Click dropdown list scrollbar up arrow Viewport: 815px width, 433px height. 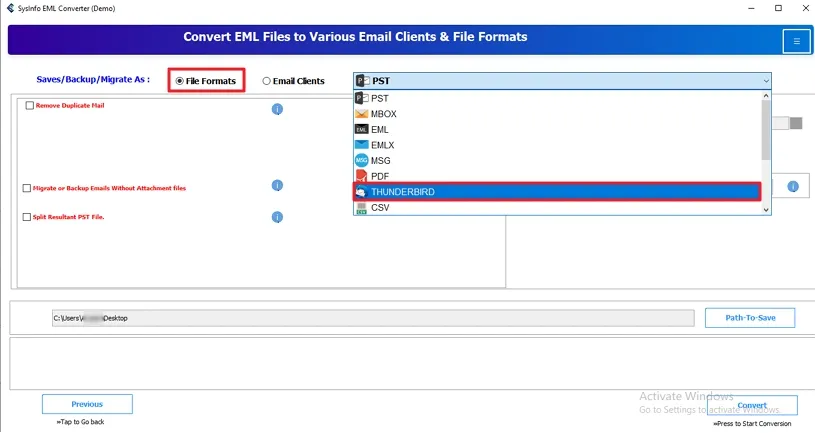pos(766,96)
